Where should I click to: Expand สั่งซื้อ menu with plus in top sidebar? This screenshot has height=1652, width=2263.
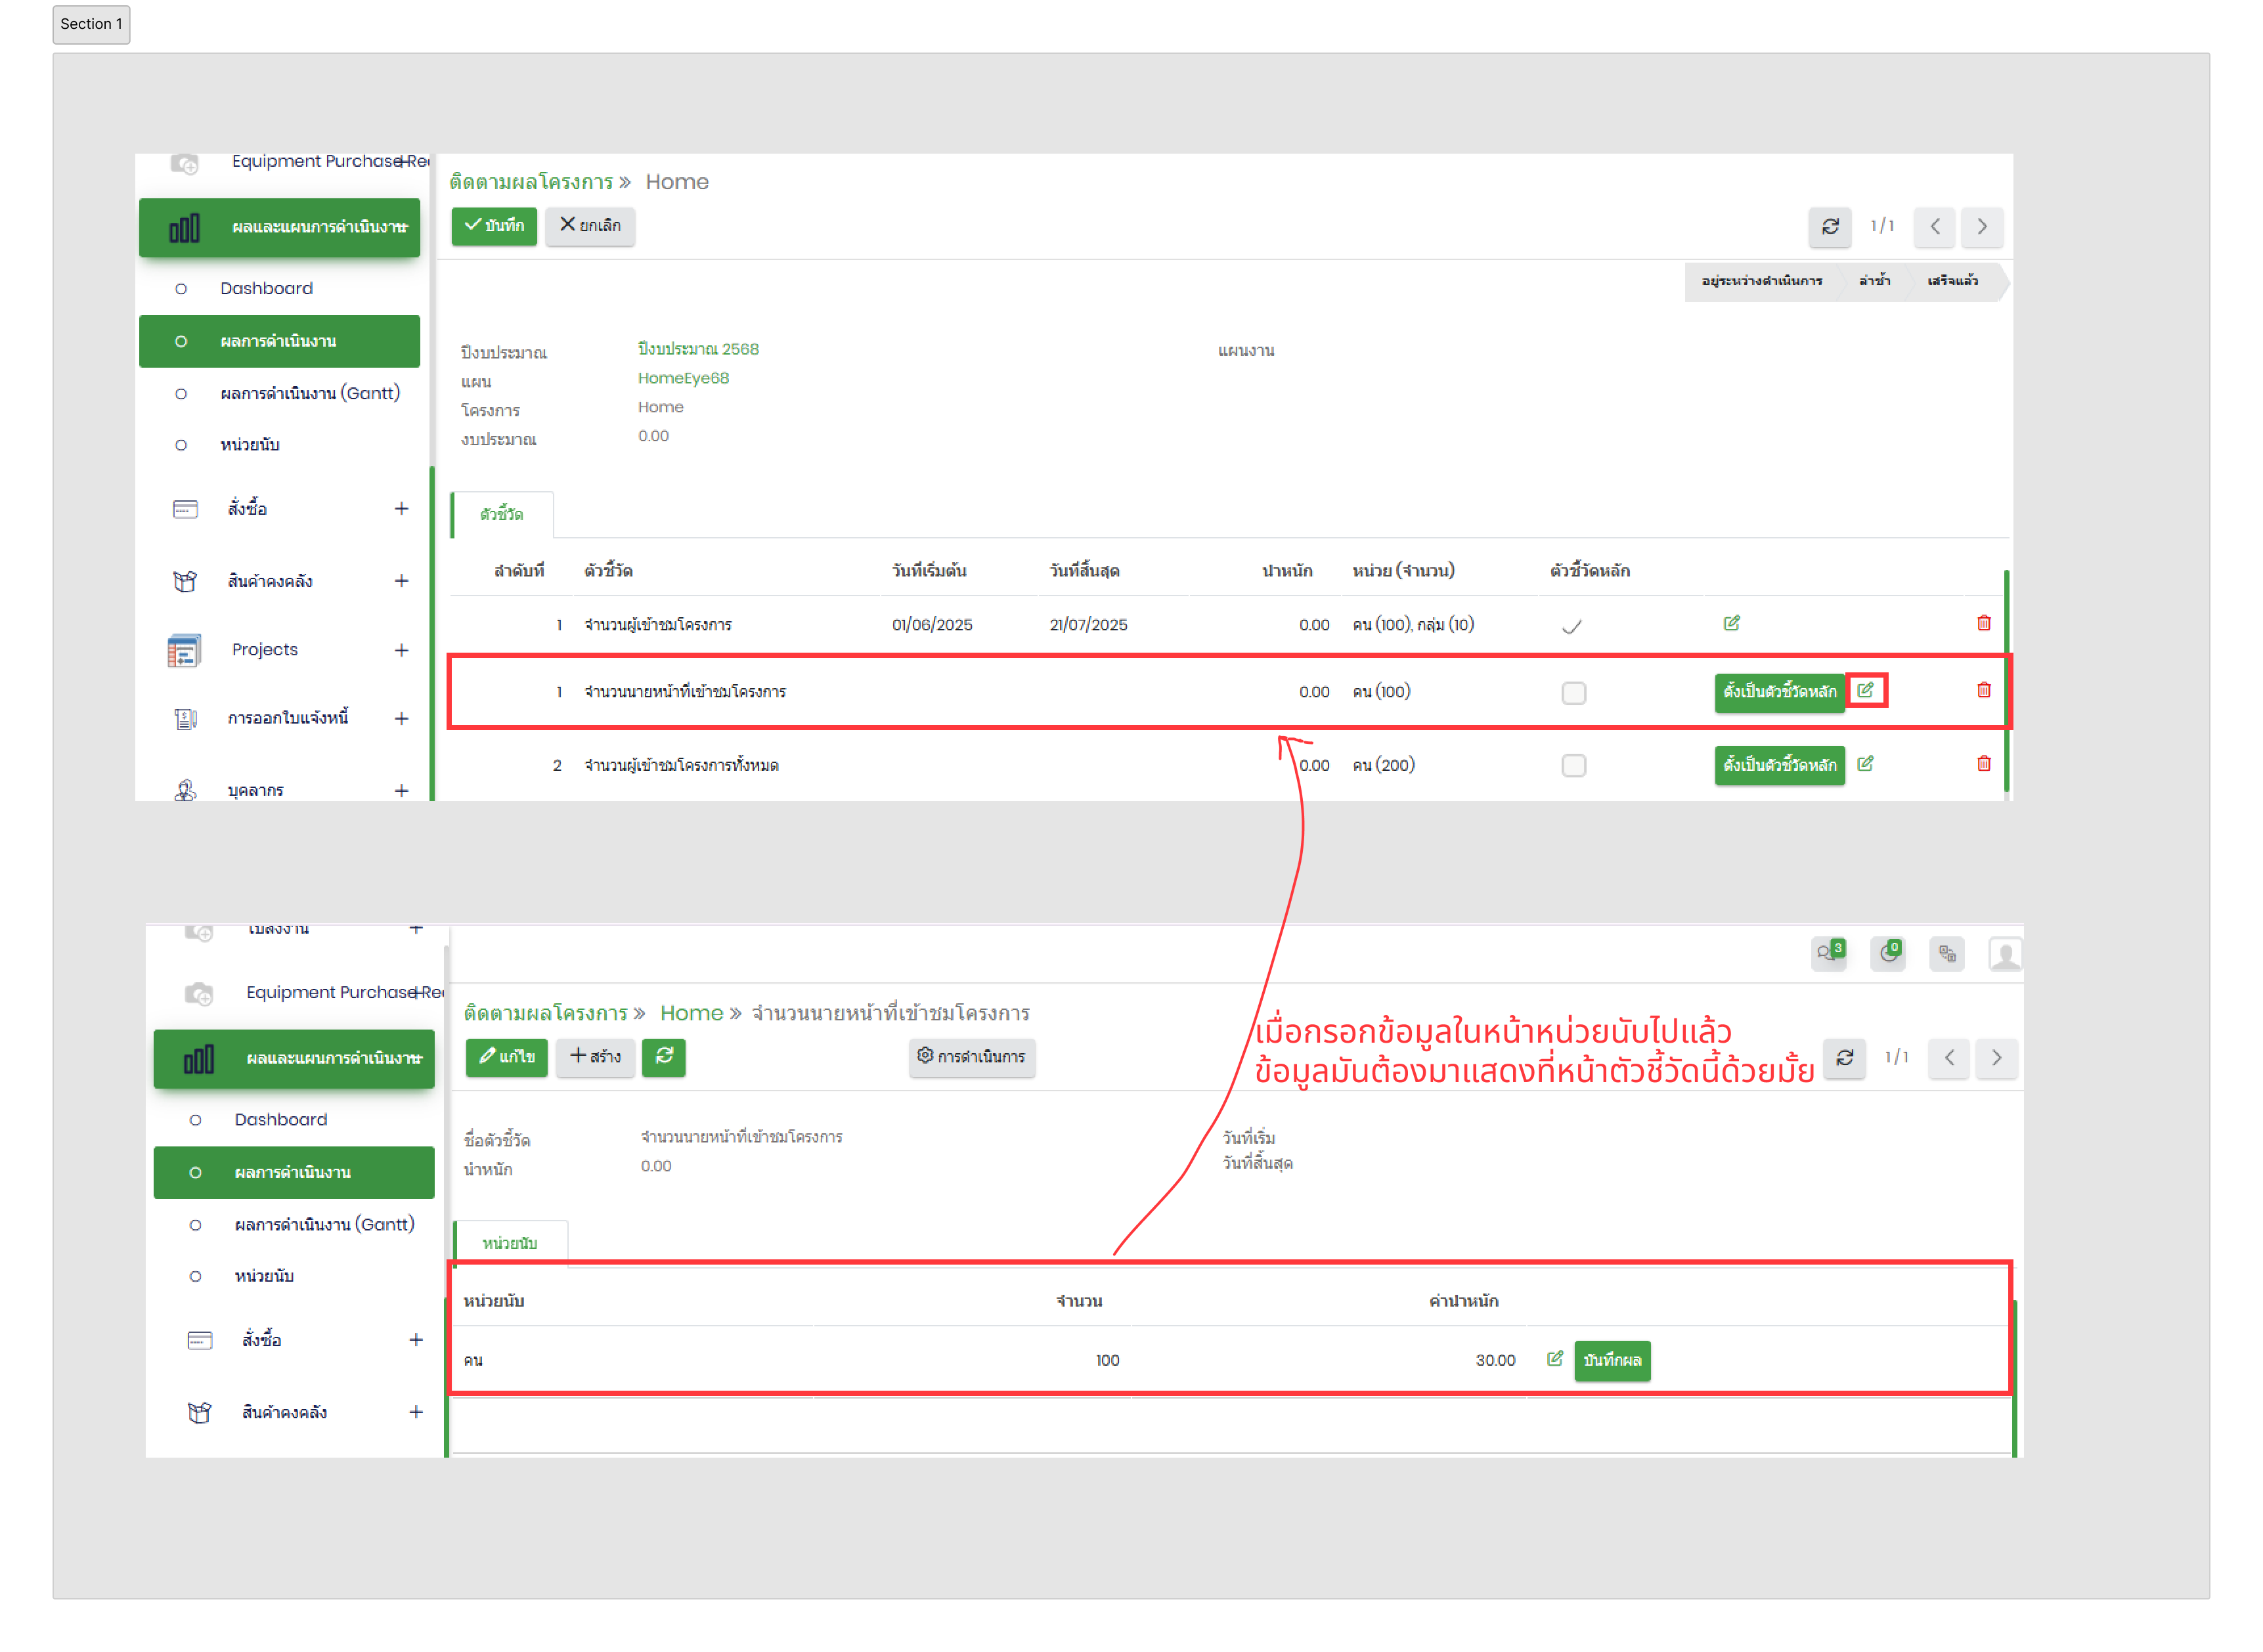coord(401,509)
